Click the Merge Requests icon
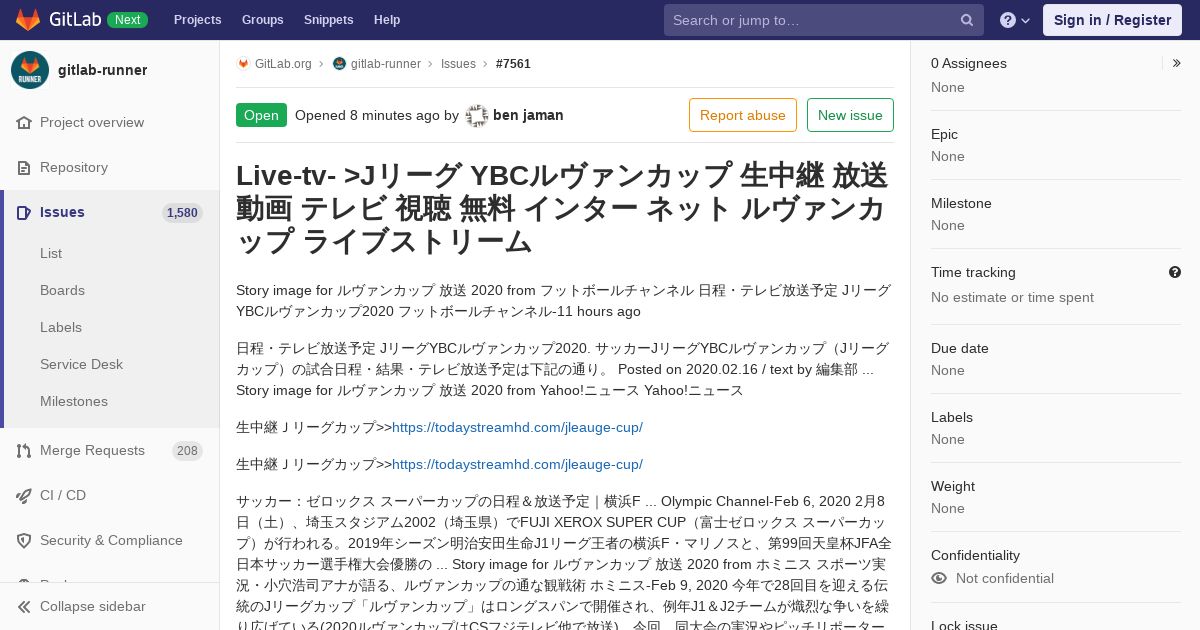1200x630 pixels. pos(24,450)
